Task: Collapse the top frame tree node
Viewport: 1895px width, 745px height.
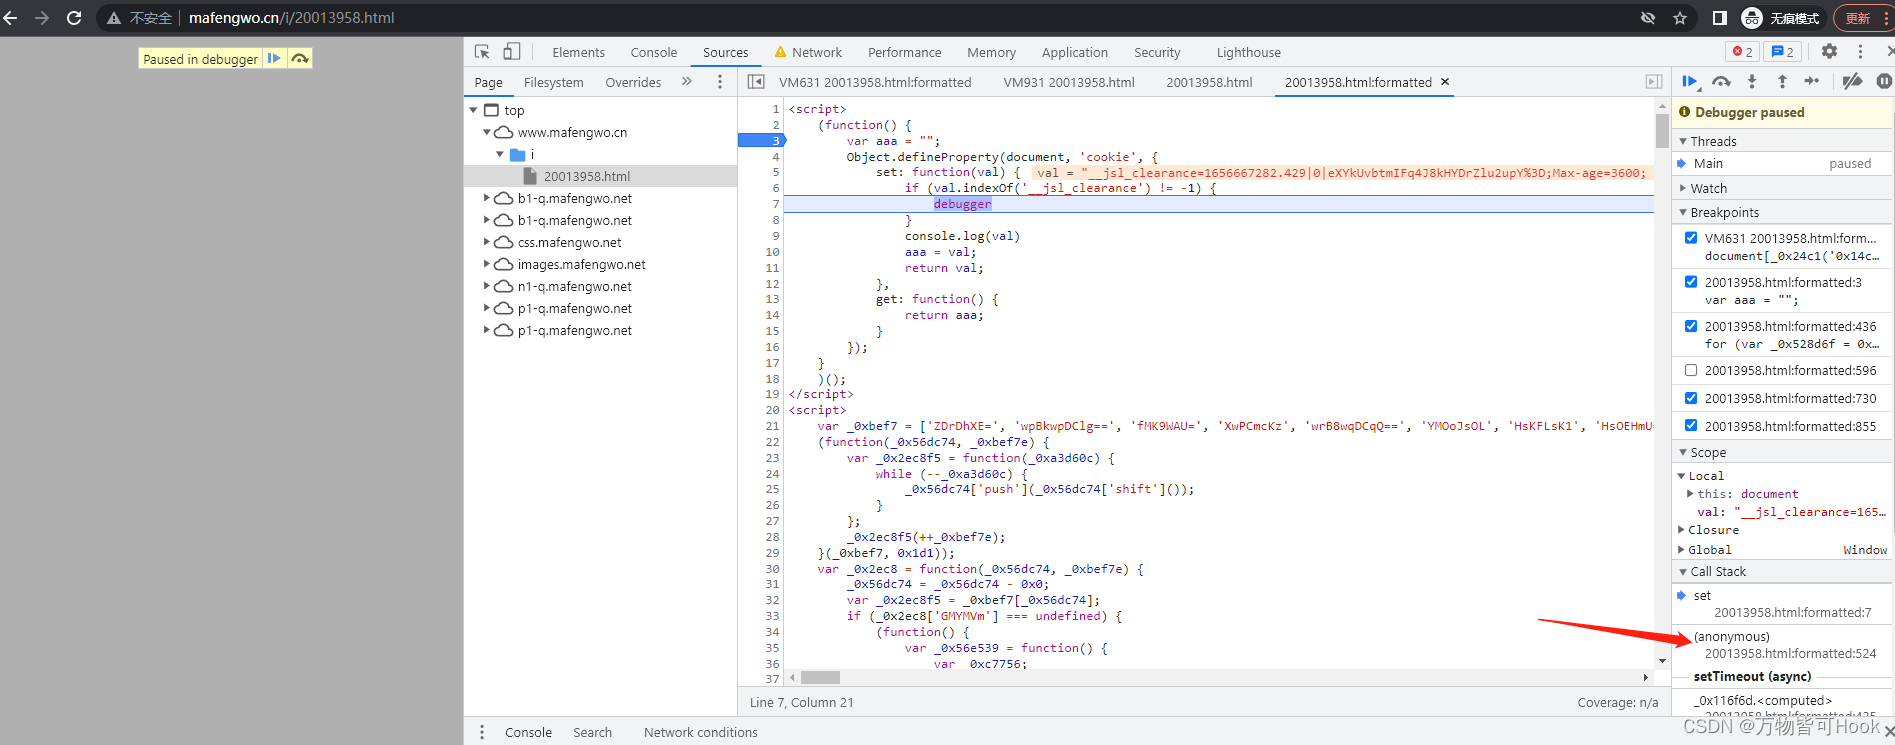Action: coord(474,110)
